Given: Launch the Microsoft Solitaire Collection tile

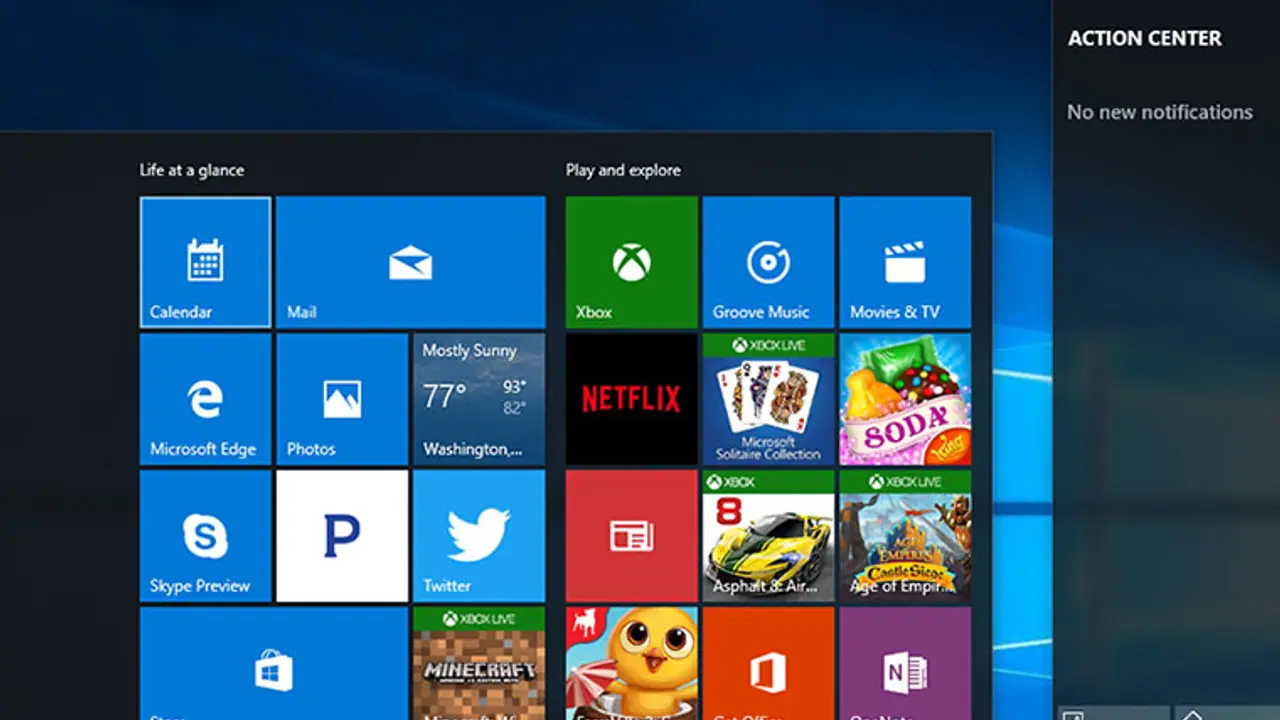Looking at the screenshot, I should click(x=768, y=399).
